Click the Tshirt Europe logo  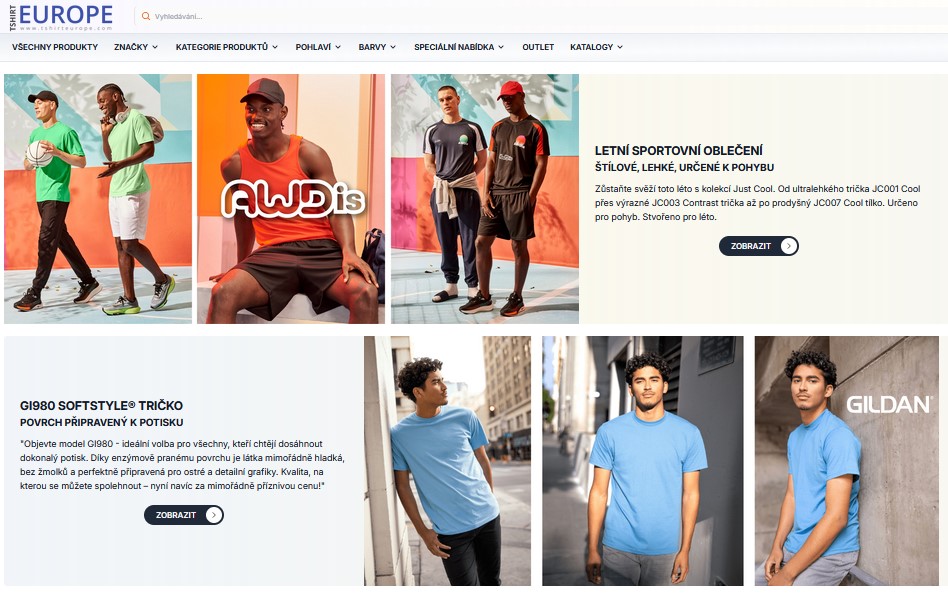tap(61, 16)
